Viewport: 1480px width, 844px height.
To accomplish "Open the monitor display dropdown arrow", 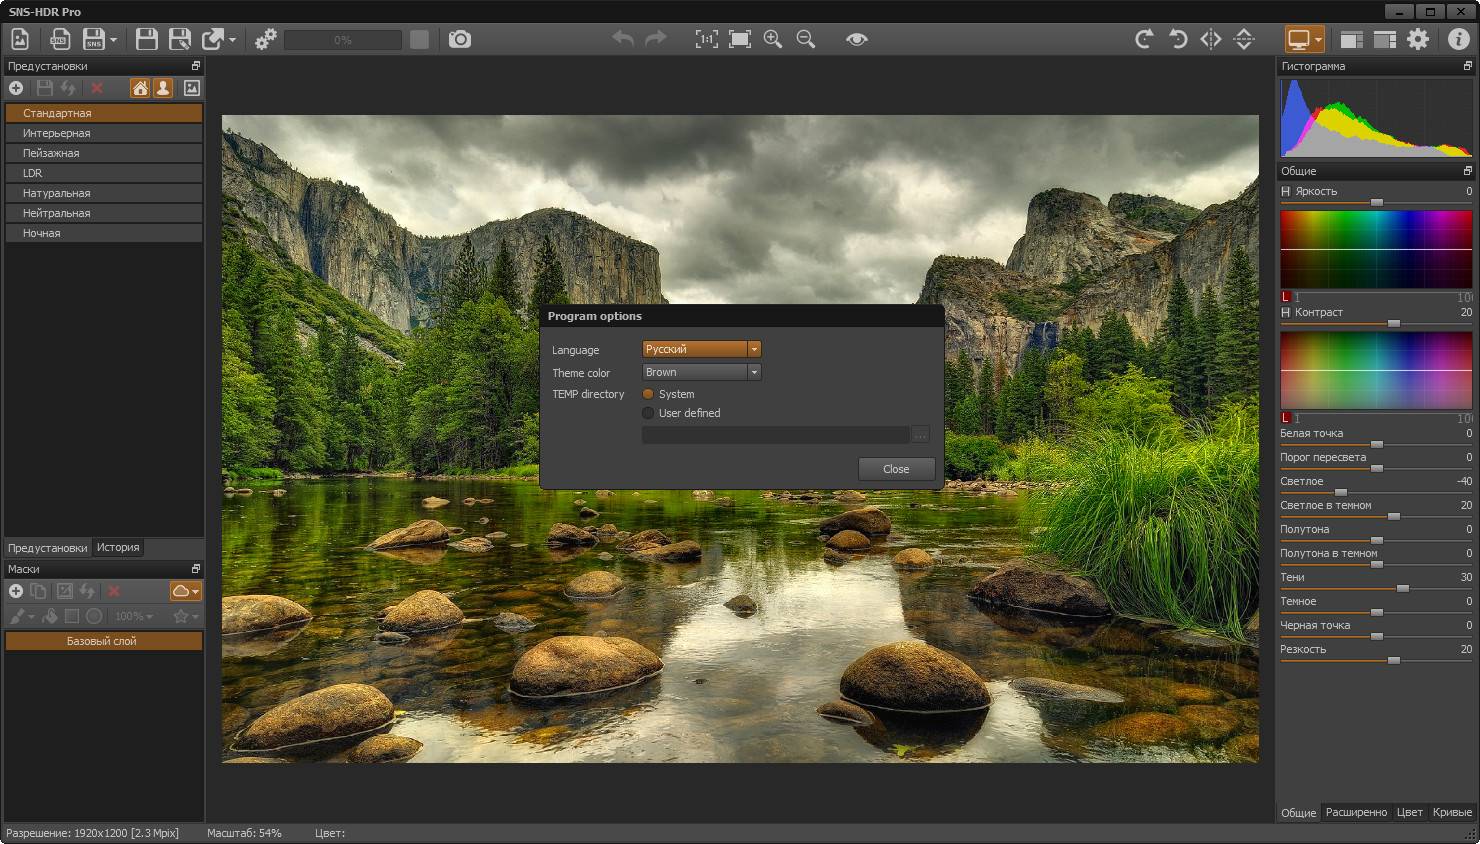I will 1318,40.
